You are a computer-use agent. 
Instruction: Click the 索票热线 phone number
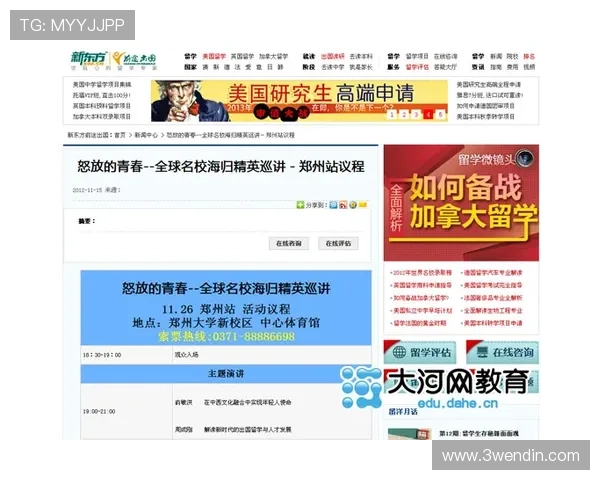227,337
